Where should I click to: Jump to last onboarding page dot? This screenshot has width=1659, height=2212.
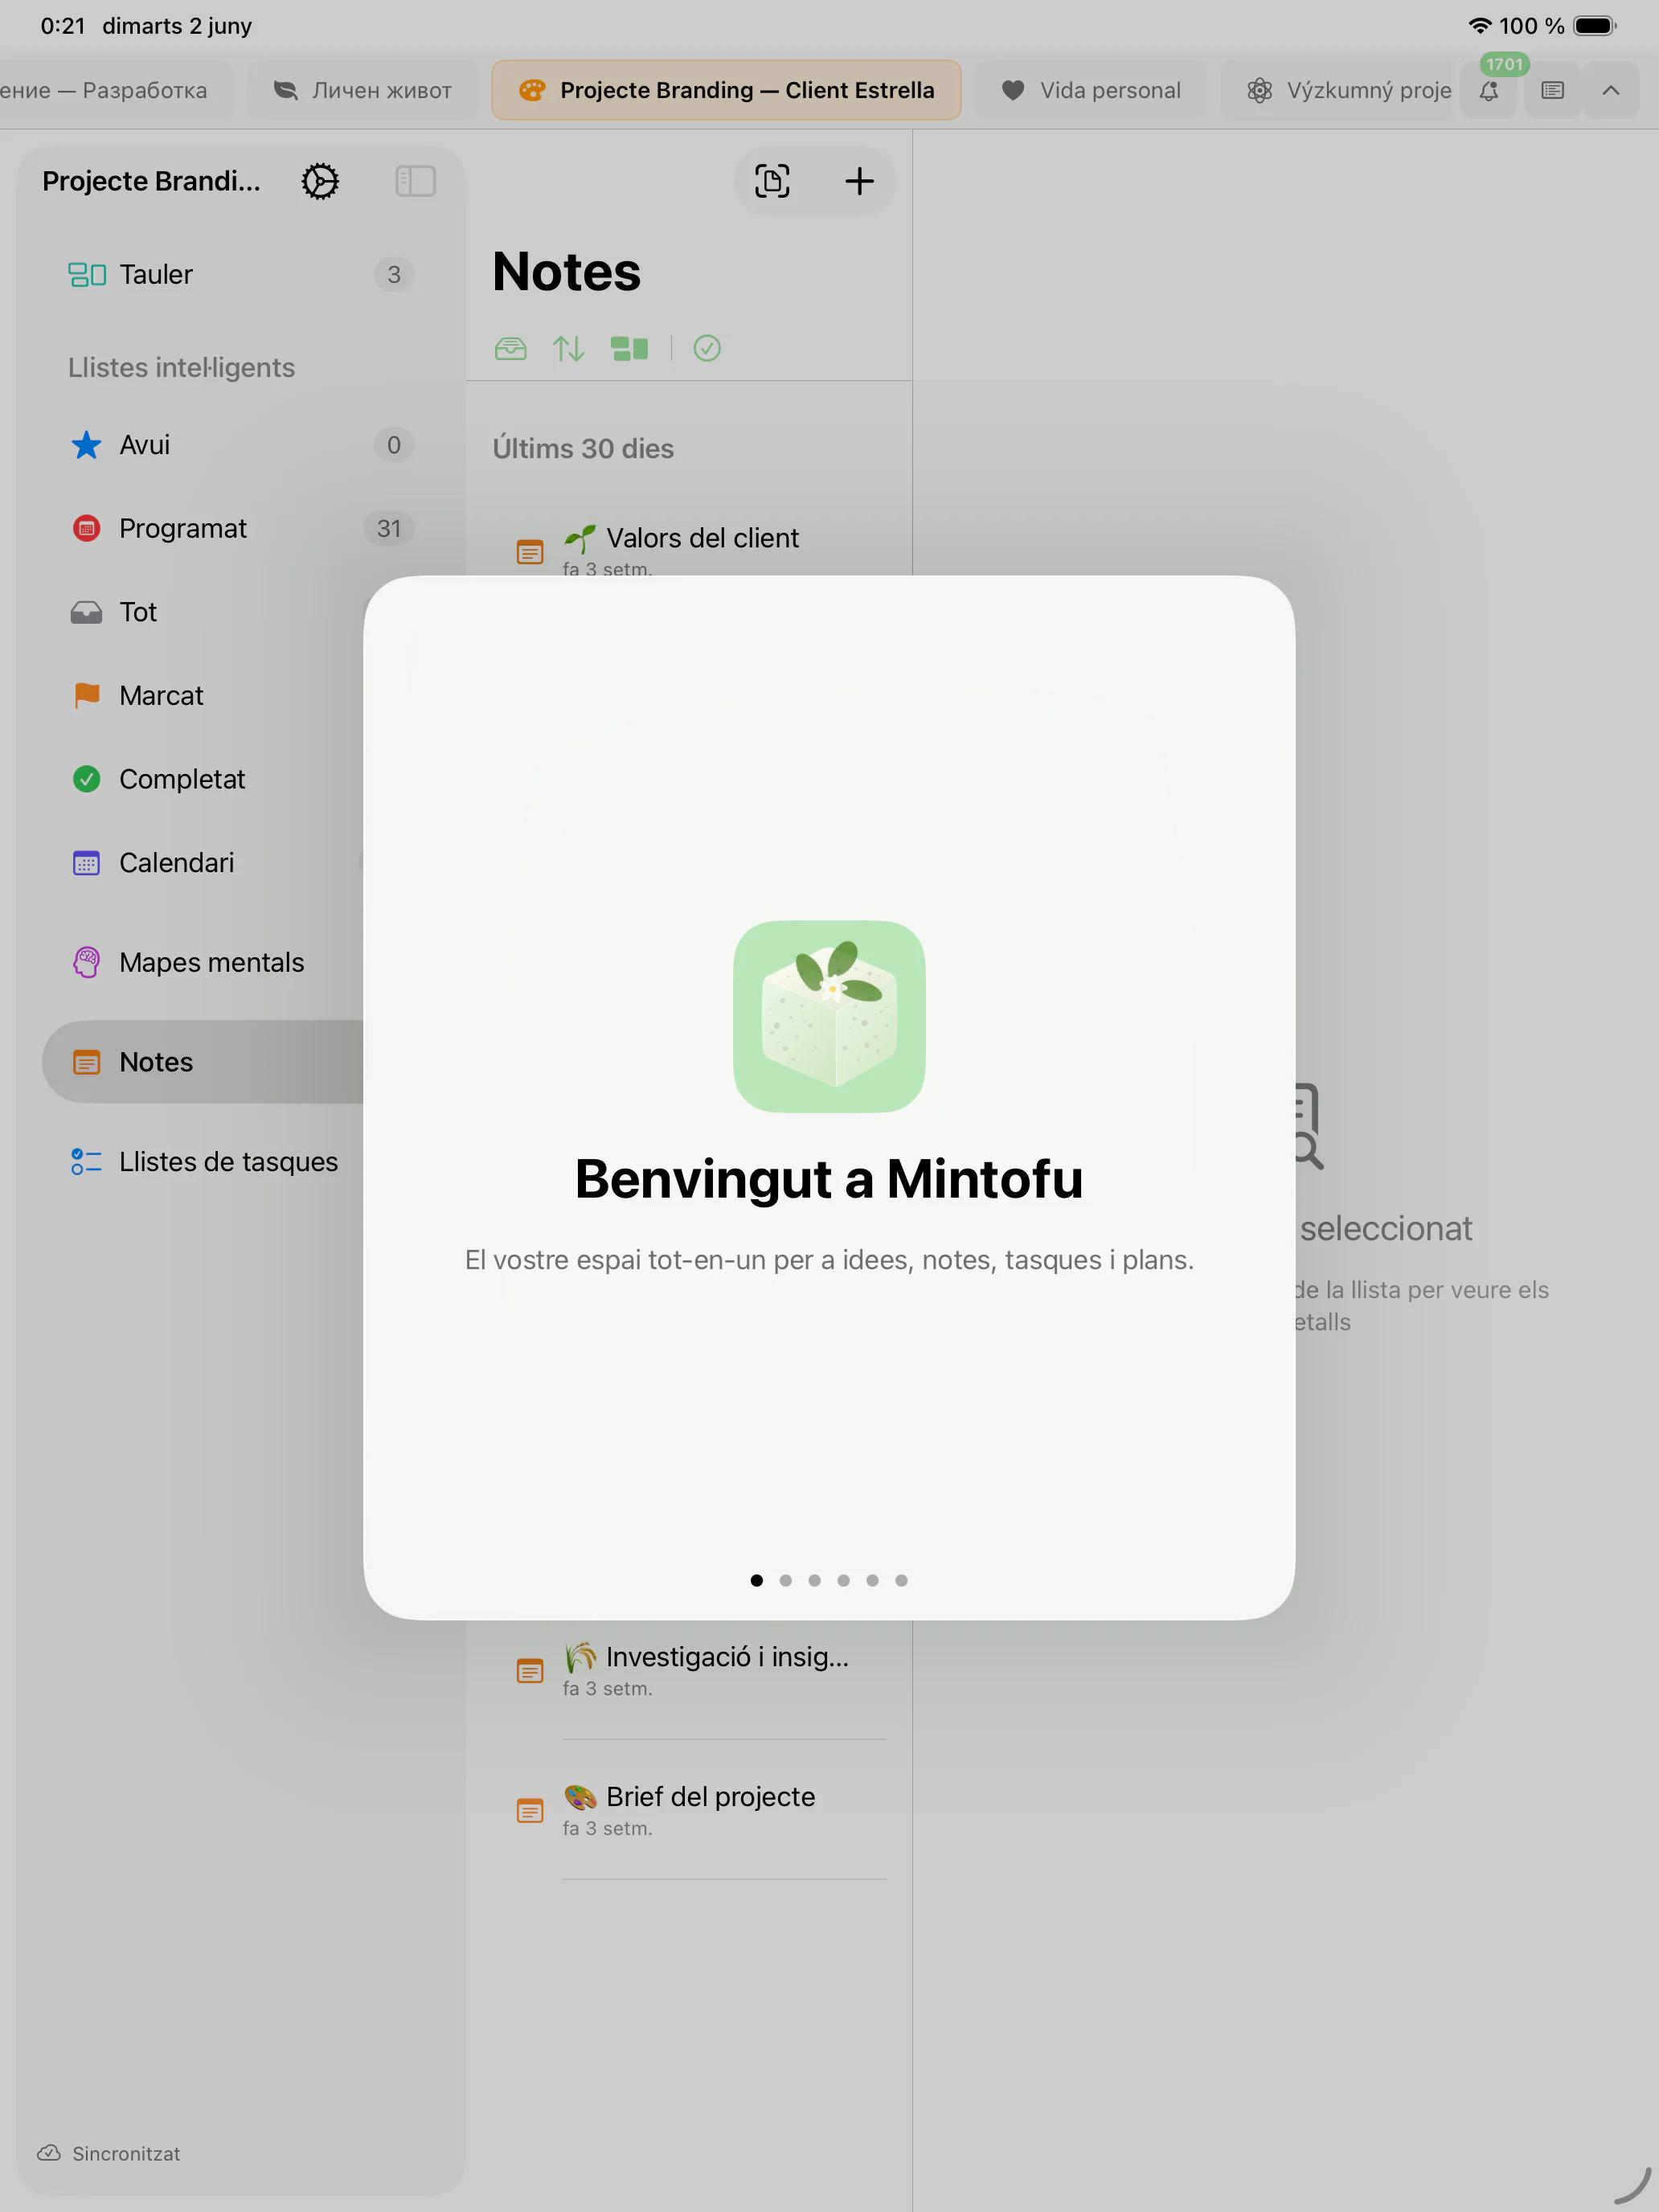tap(901, 1580)
